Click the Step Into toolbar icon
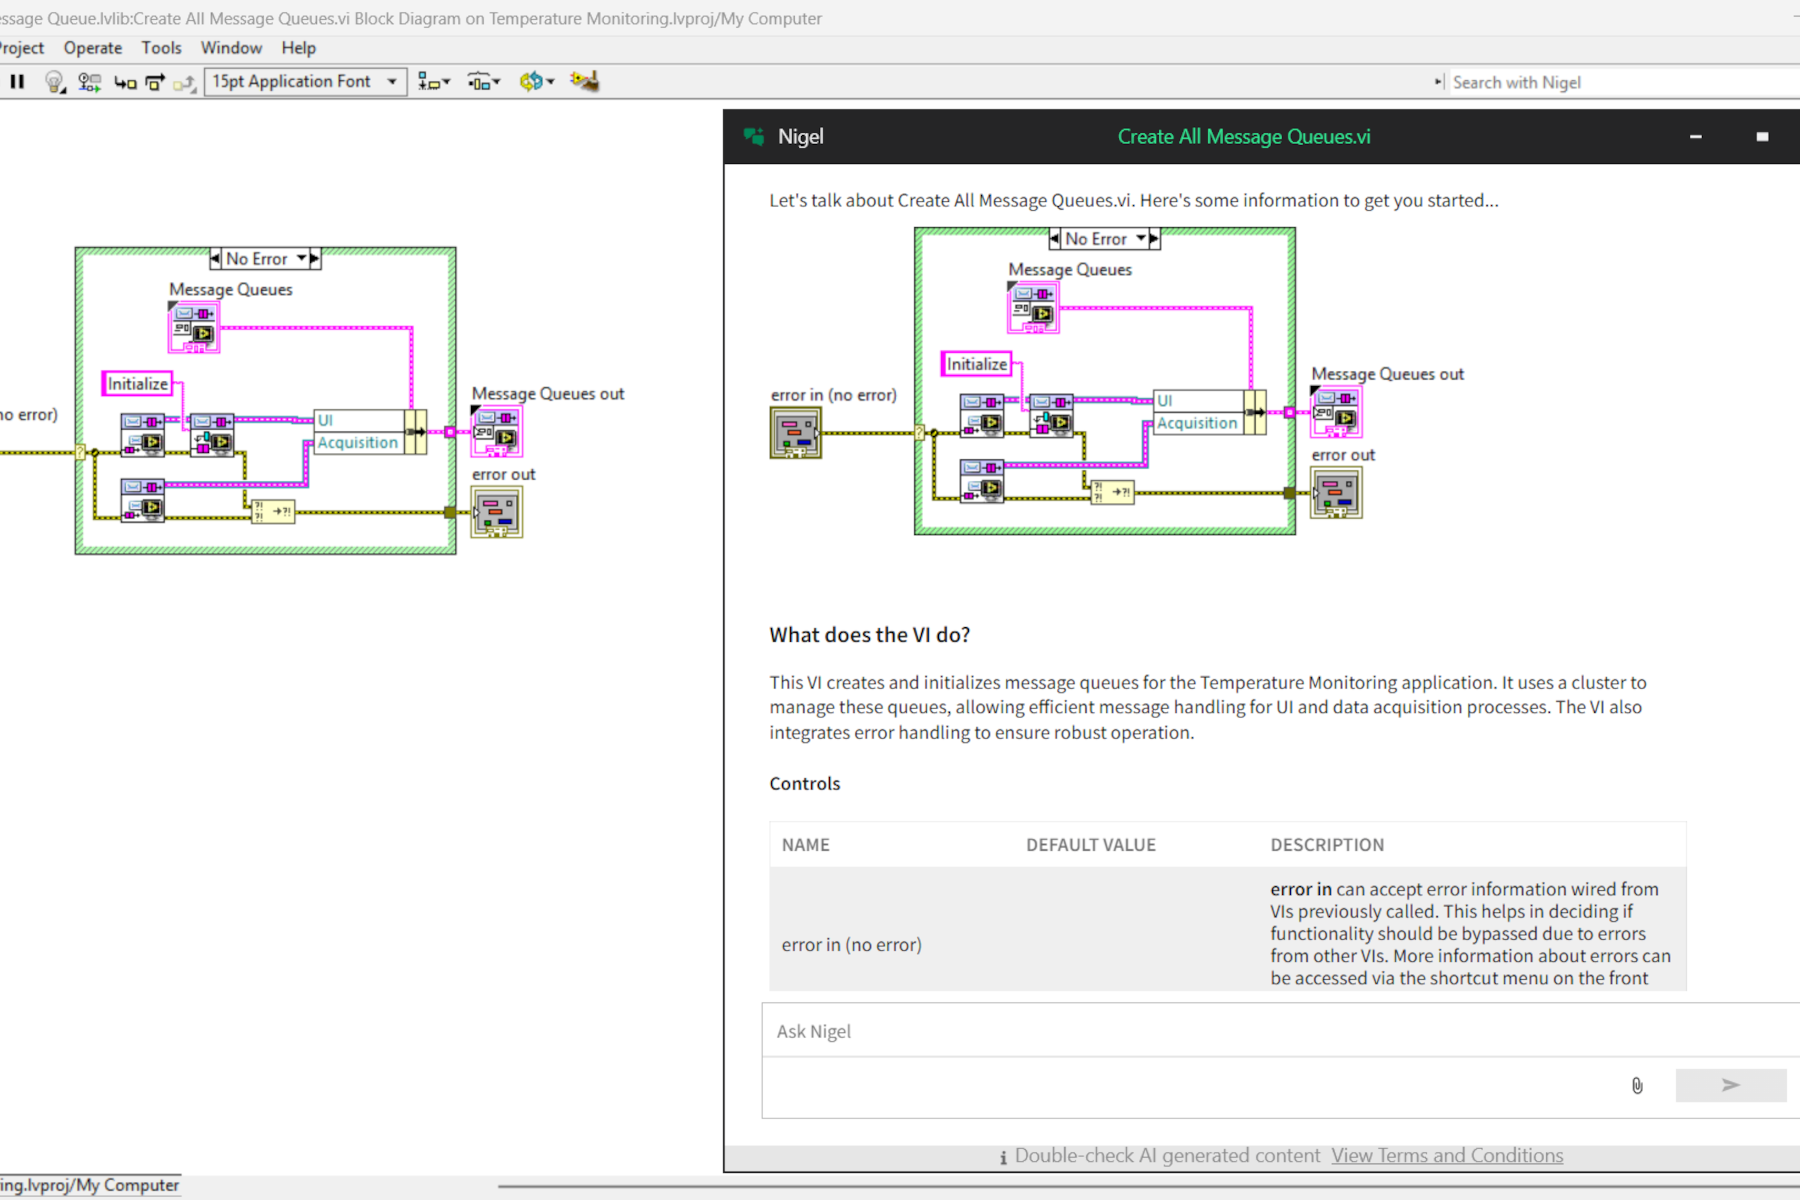The height and width of the screenshot is (1200, 1800). (x=125, y=82)
